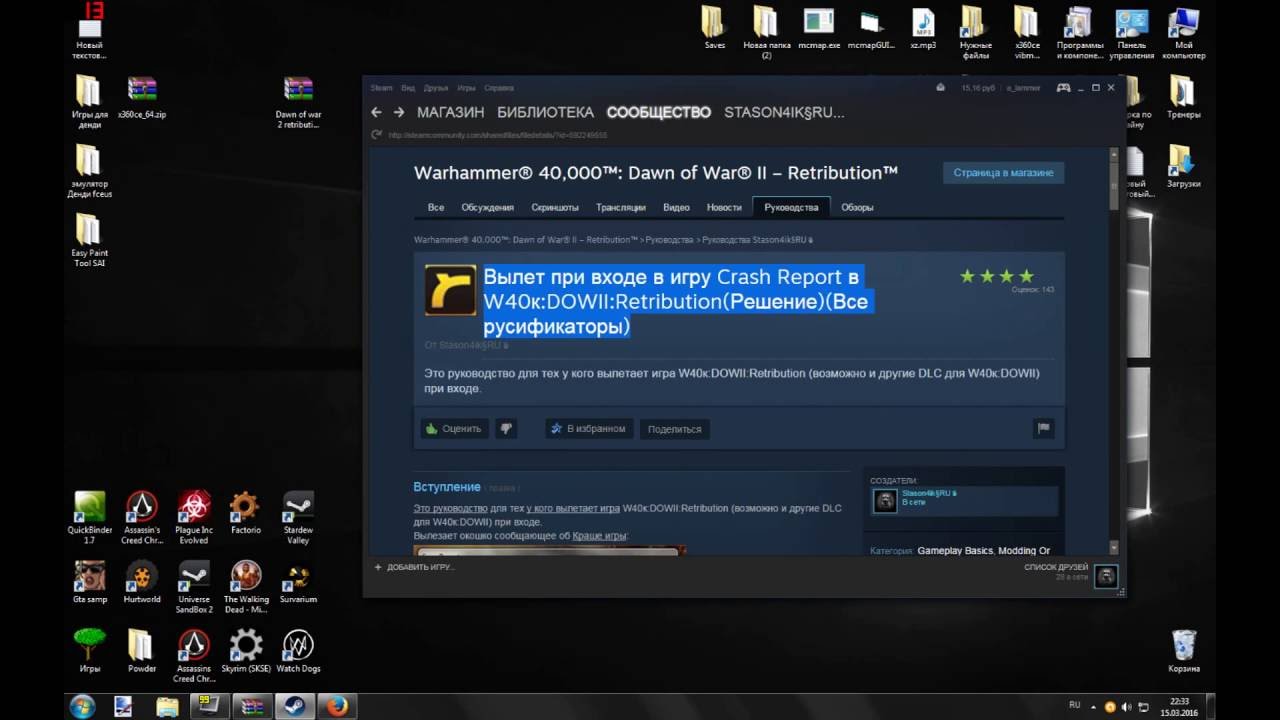Switch to Новости tab

(724, 207)
